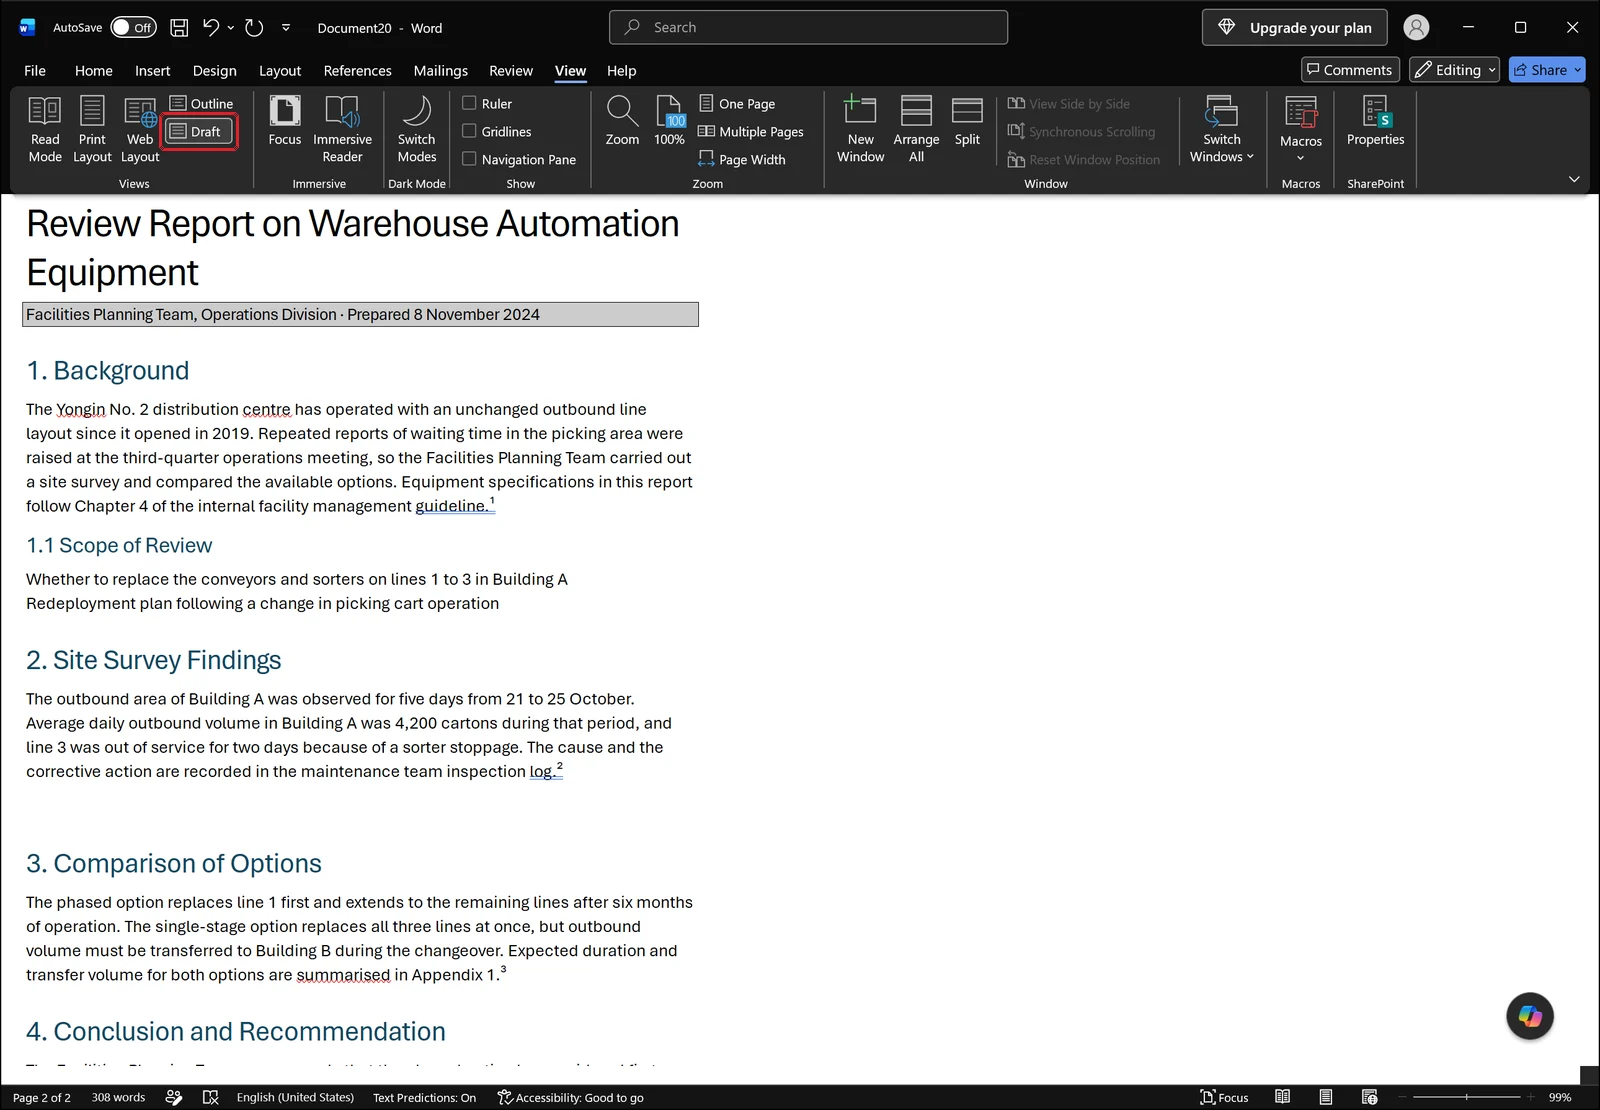The height and width of the screenshot is (1110, 1600).
Task: Click the 2. Site Survey Findings heading
Action: (x=154, y=660)
